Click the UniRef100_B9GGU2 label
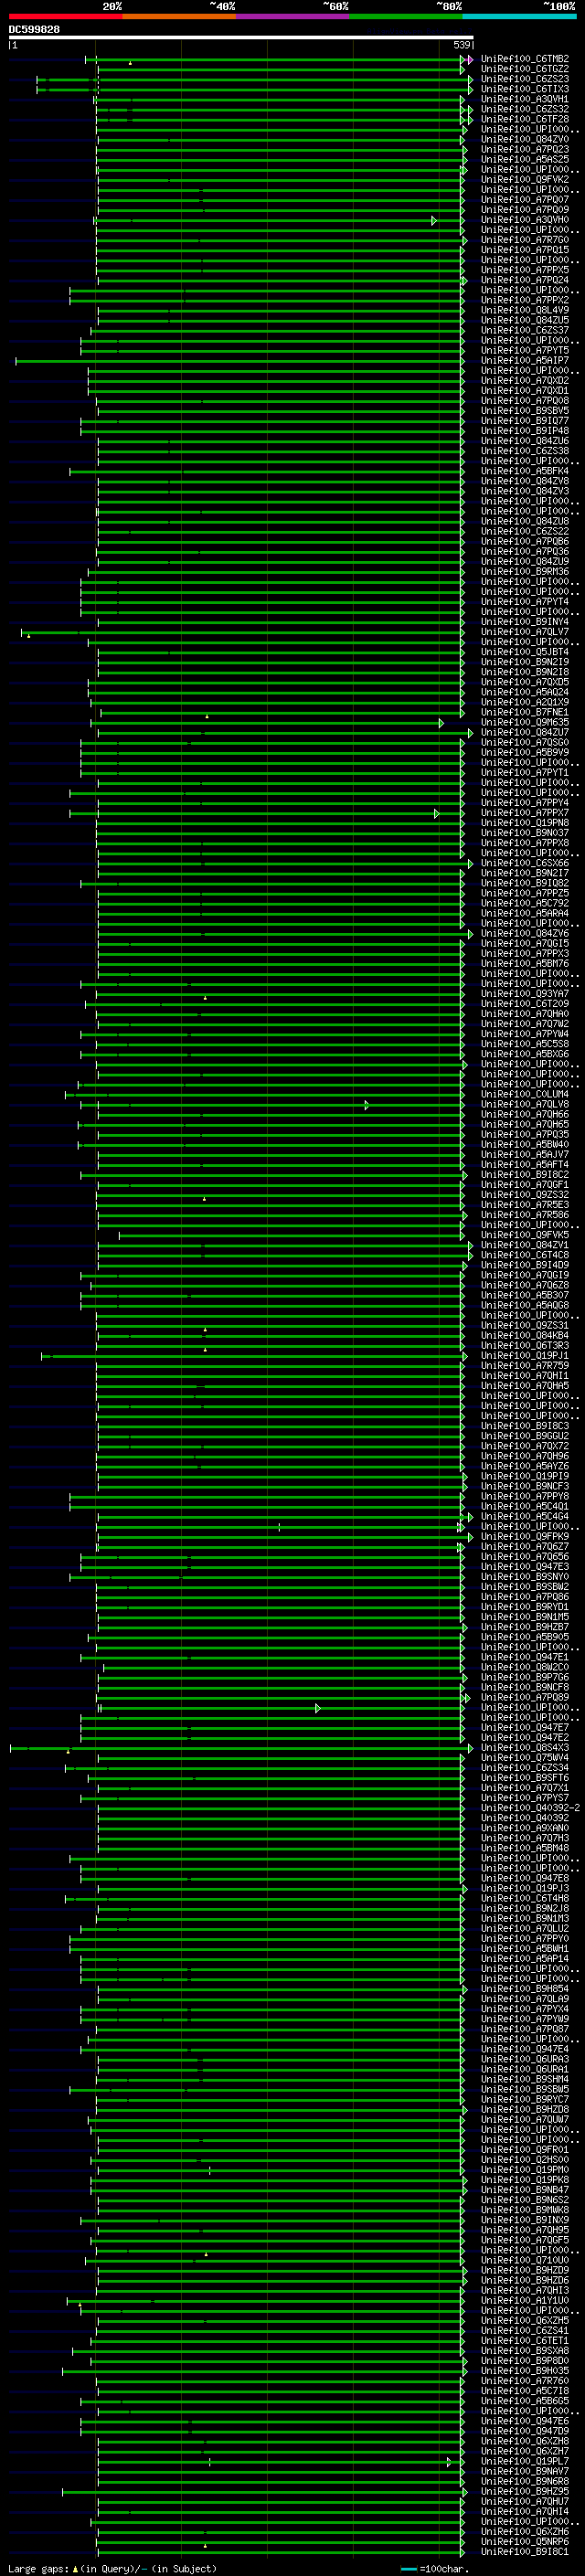This screenshot has height=2576, width=585. [x=525, y=1435]
